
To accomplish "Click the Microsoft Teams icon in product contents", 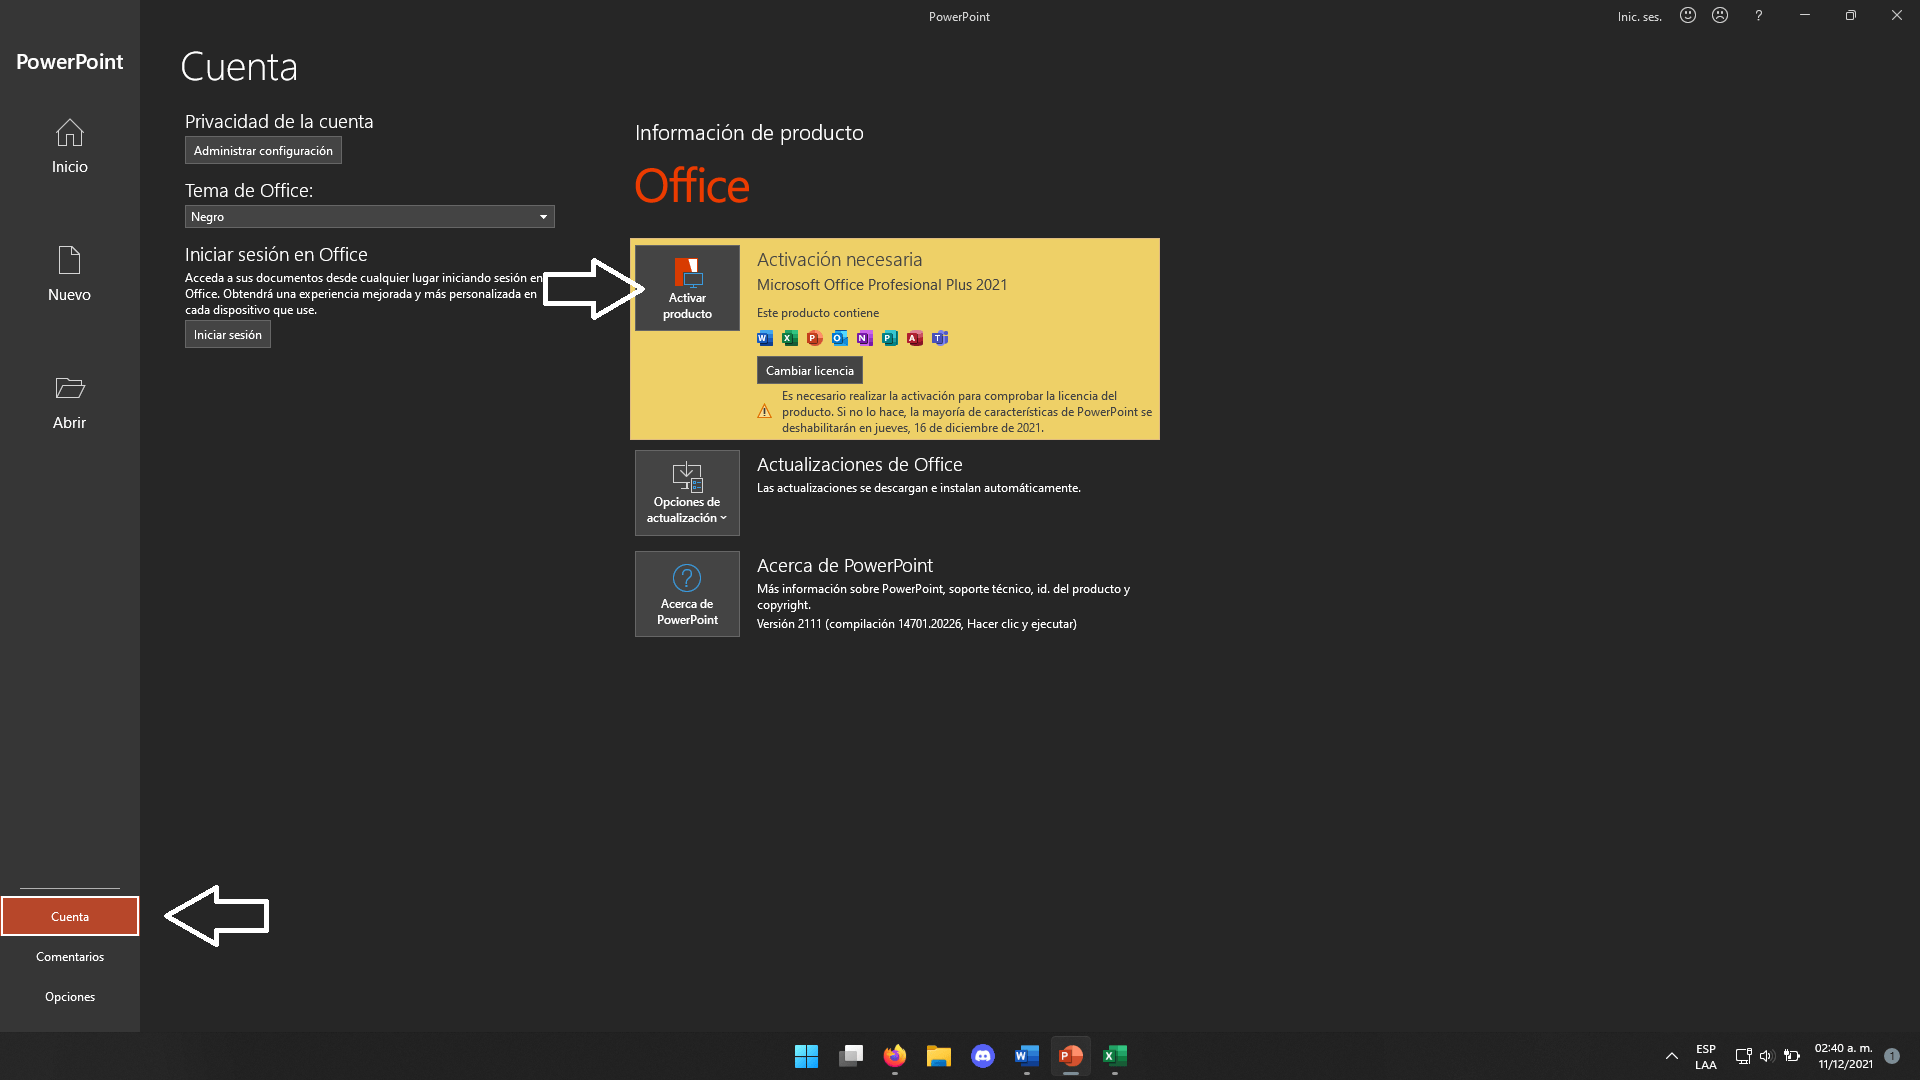I will (x=940, y=338).
